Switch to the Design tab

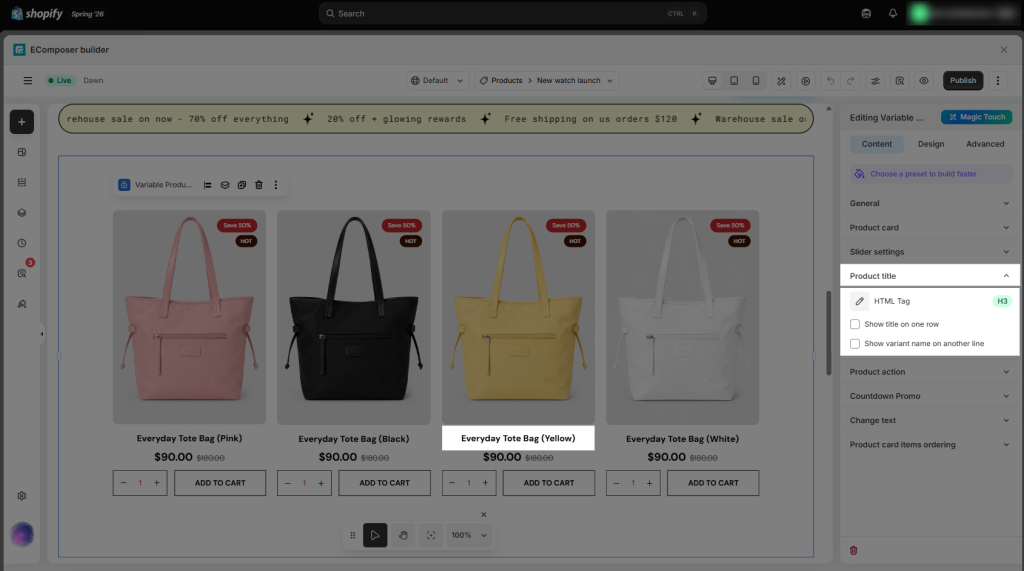931,144
